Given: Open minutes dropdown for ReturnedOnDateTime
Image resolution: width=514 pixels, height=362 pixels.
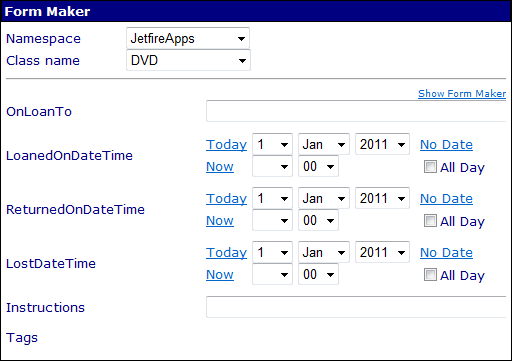Looking at the screenshot, I should tap(318, 220).
